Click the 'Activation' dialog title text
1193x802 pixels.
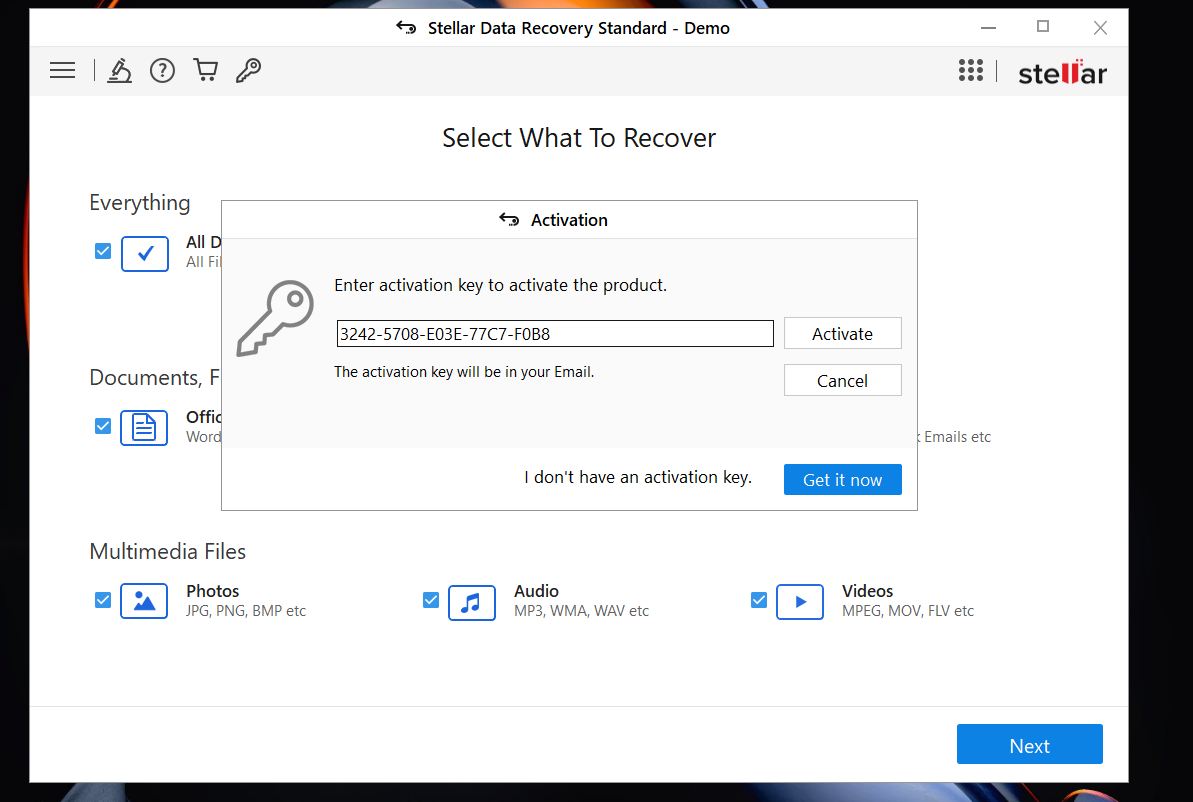[569, 221]
